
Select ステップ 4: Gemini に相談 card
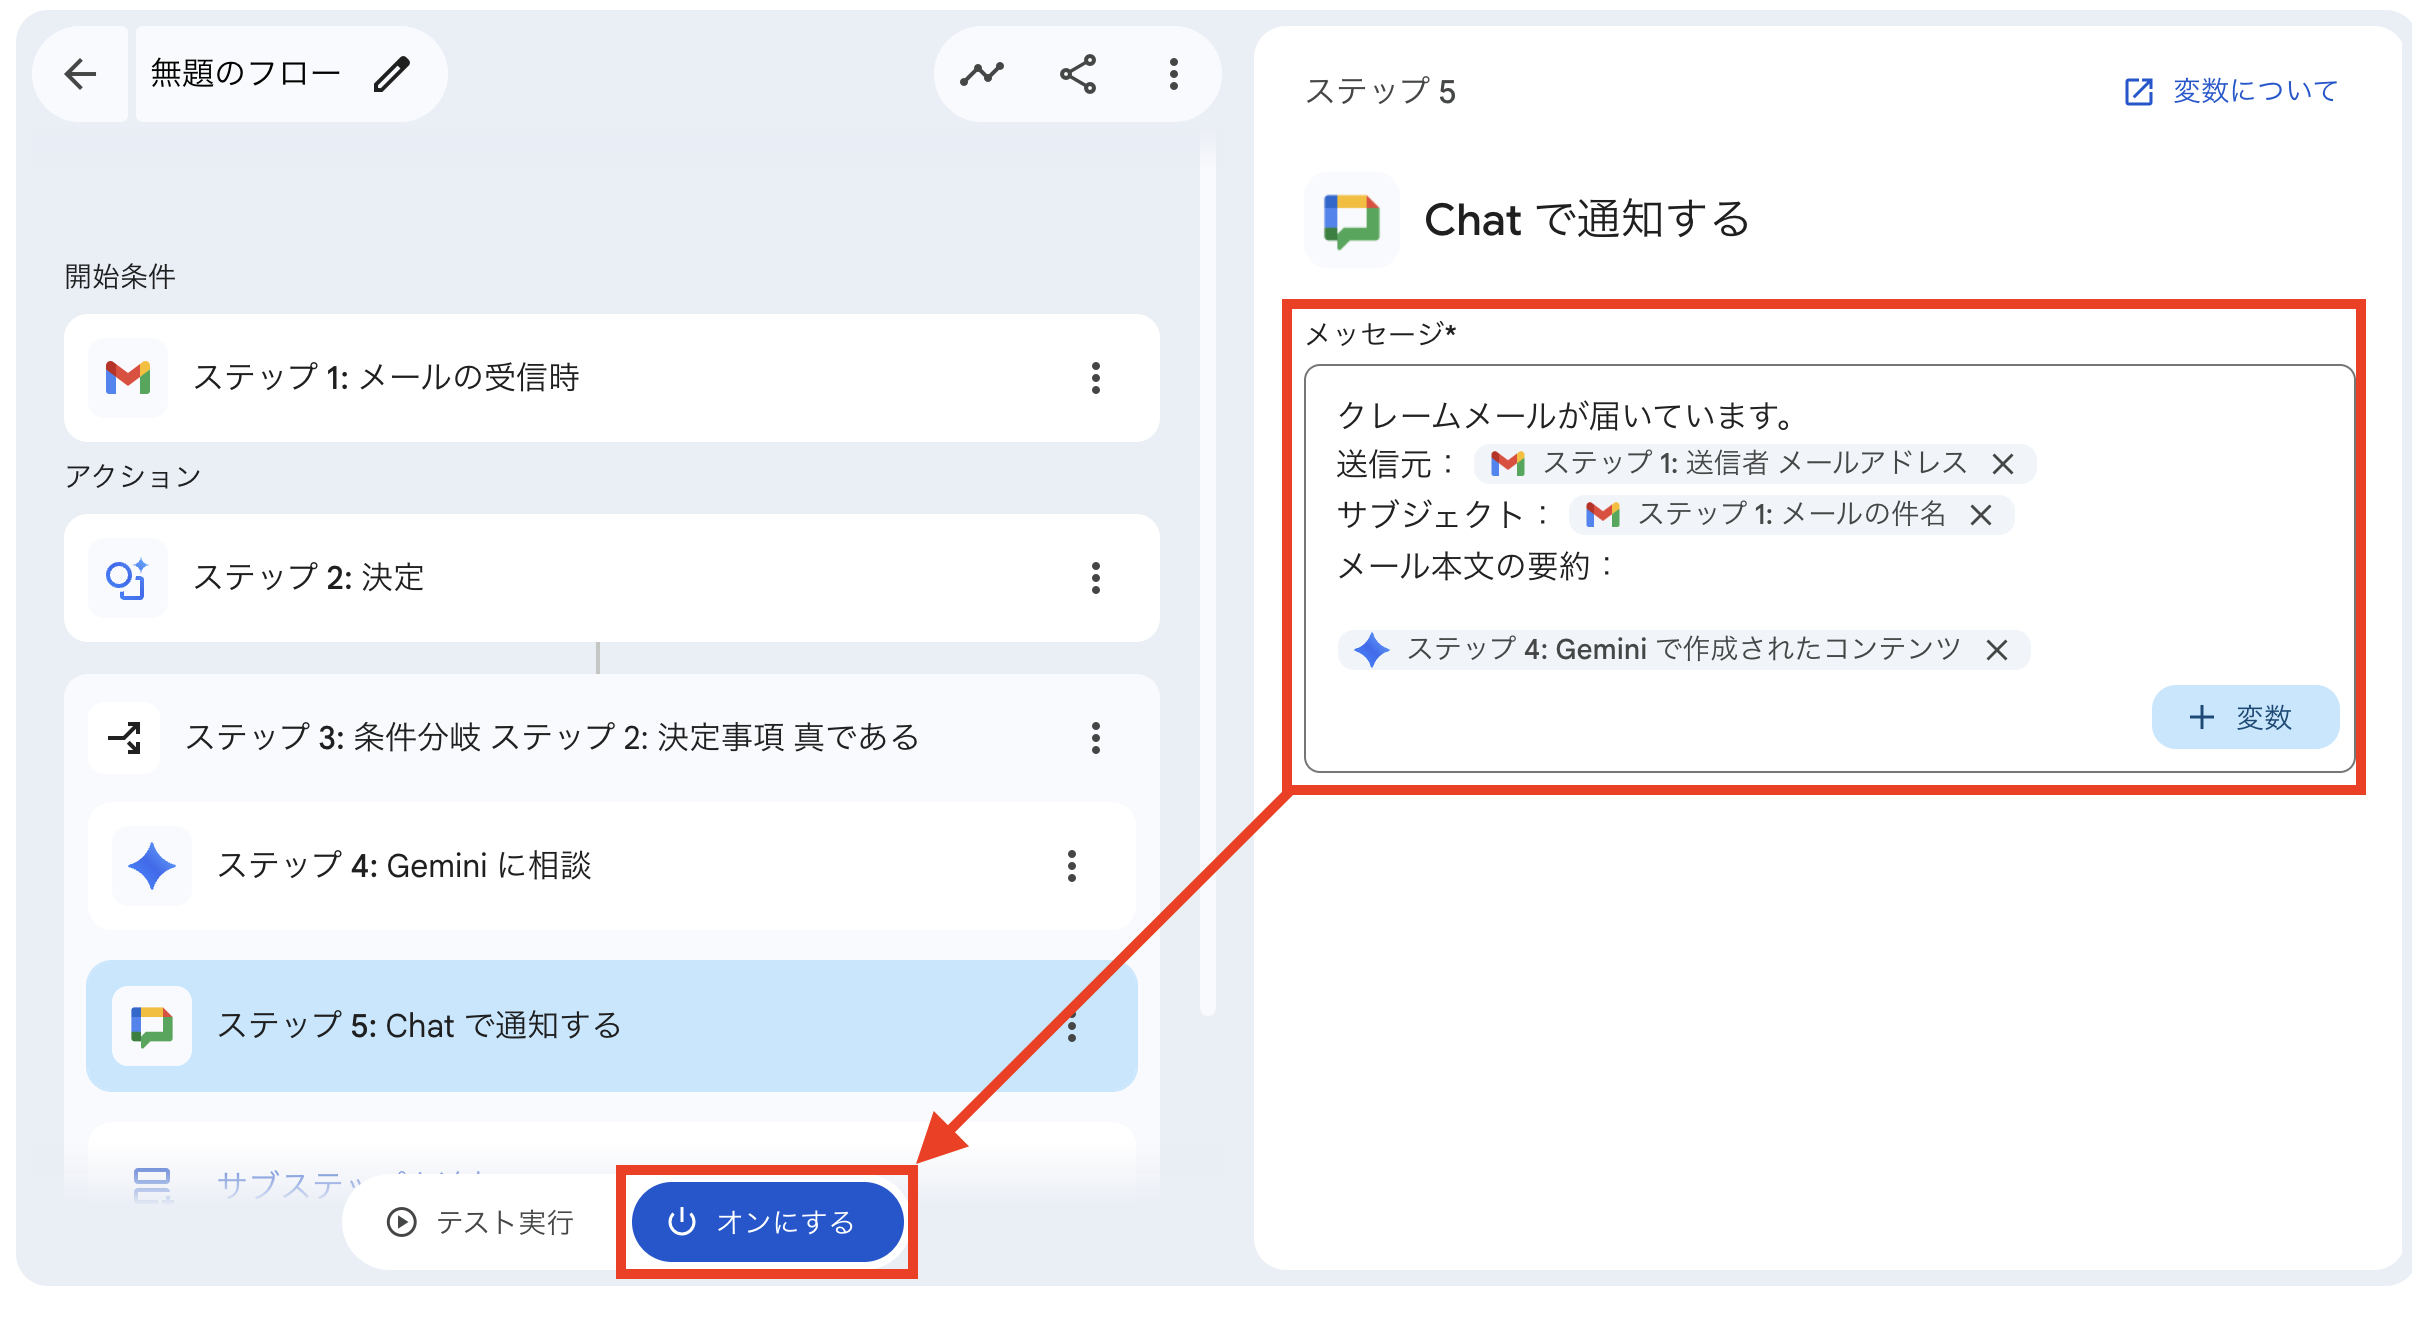click(612, 866)
